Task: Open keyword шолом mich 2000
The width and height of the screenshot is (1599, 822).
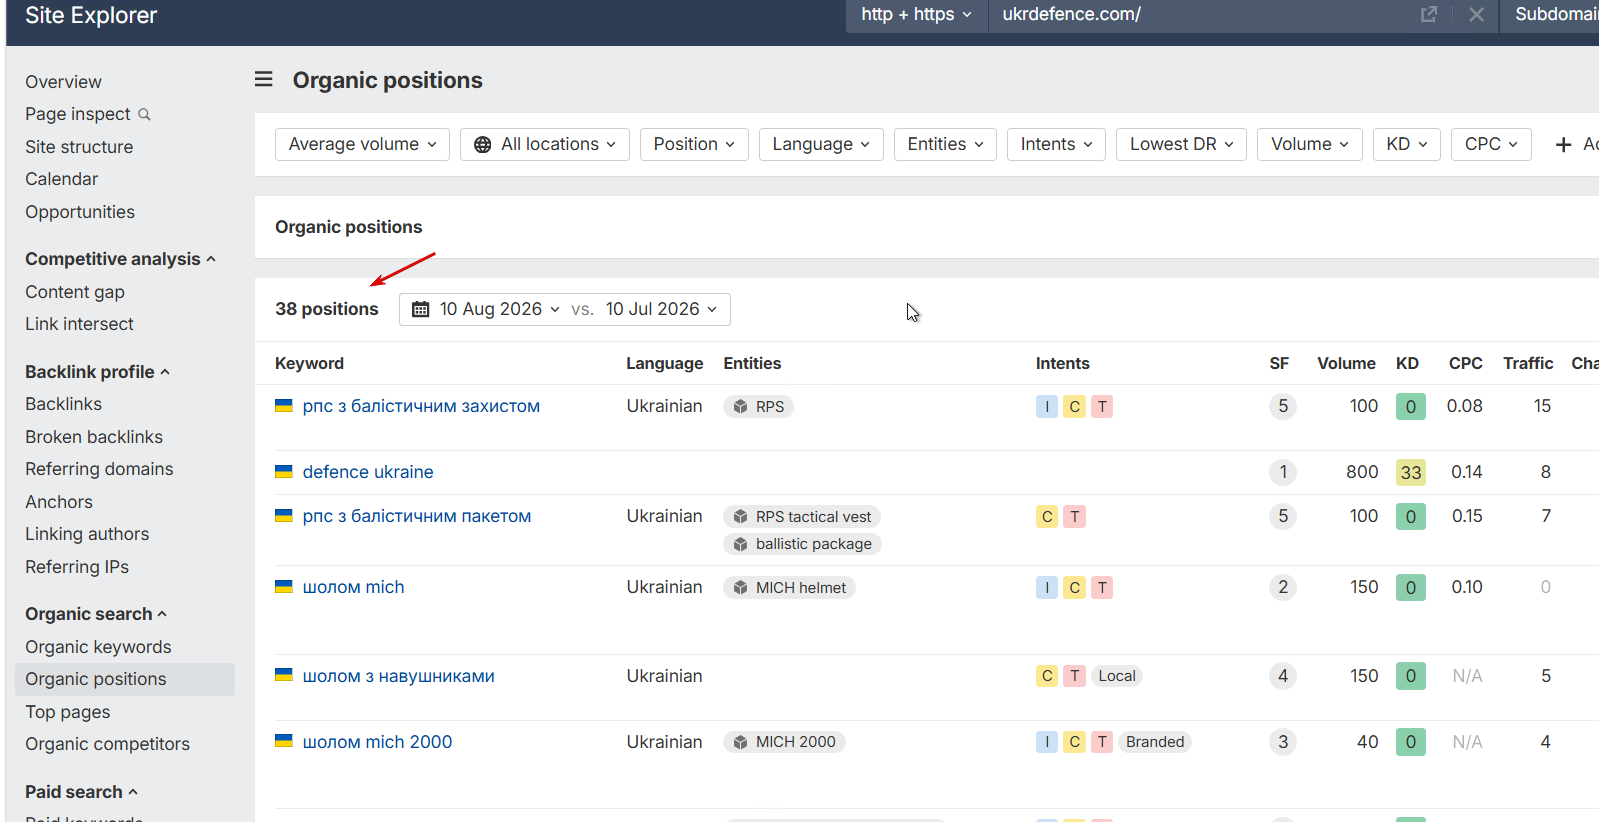Action: [x=378, y=742]
